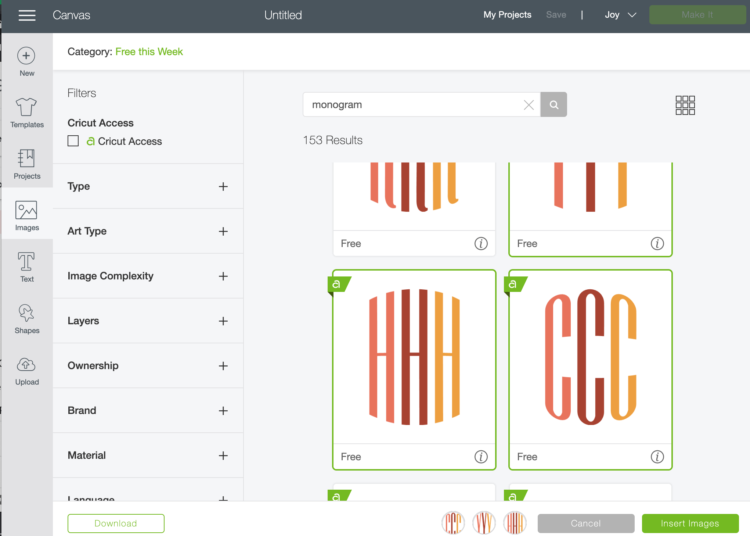Expand the Ownership filter

click(x=223, y=366)
